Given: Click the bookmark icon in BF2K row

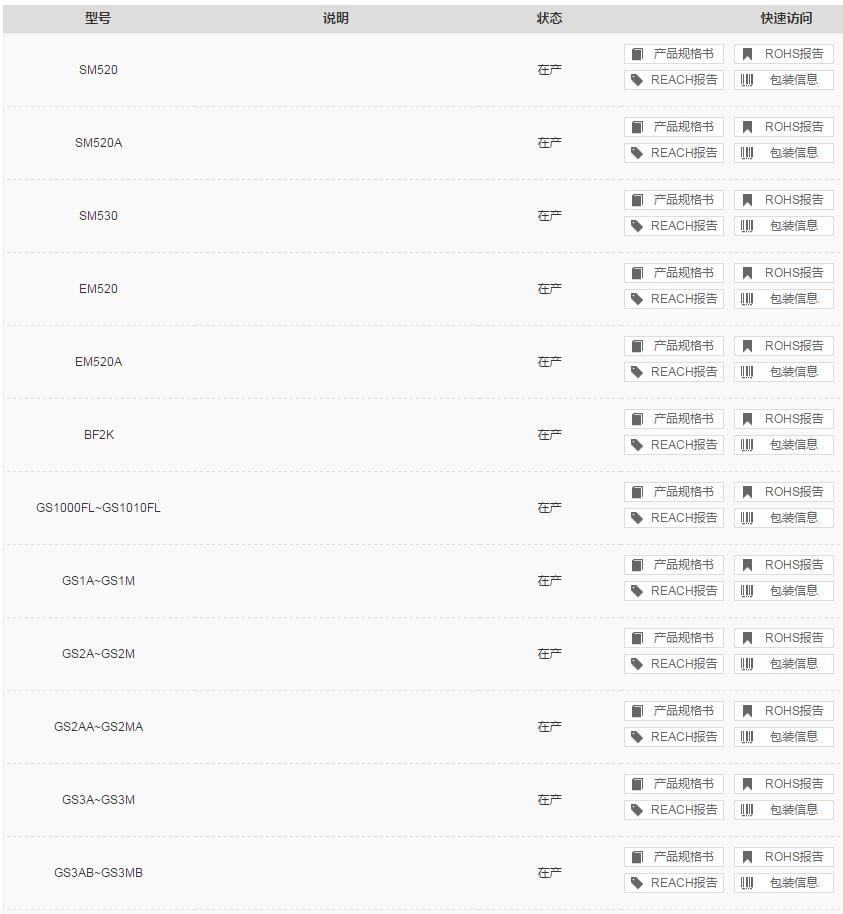Looking at the screenshot, I should [x=747, y=419].
